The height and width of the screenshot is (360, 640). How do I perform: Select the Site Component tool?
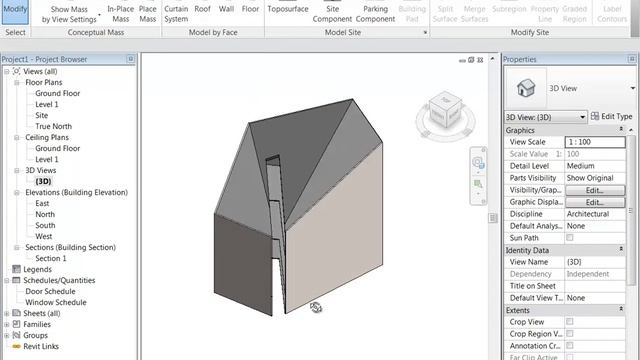point(332,14)
